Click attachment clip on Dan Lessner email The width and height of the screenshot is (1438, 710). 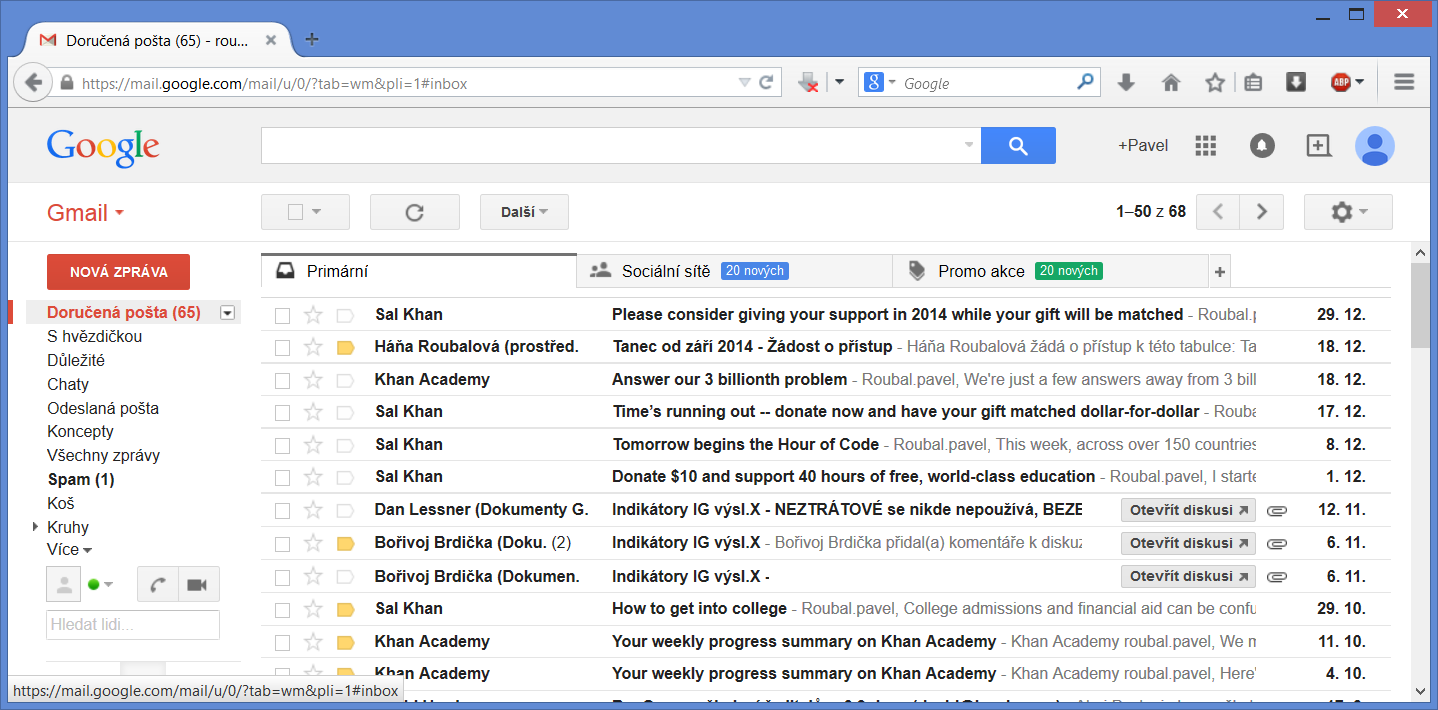pyautogui.click(x=1277, y=510)
